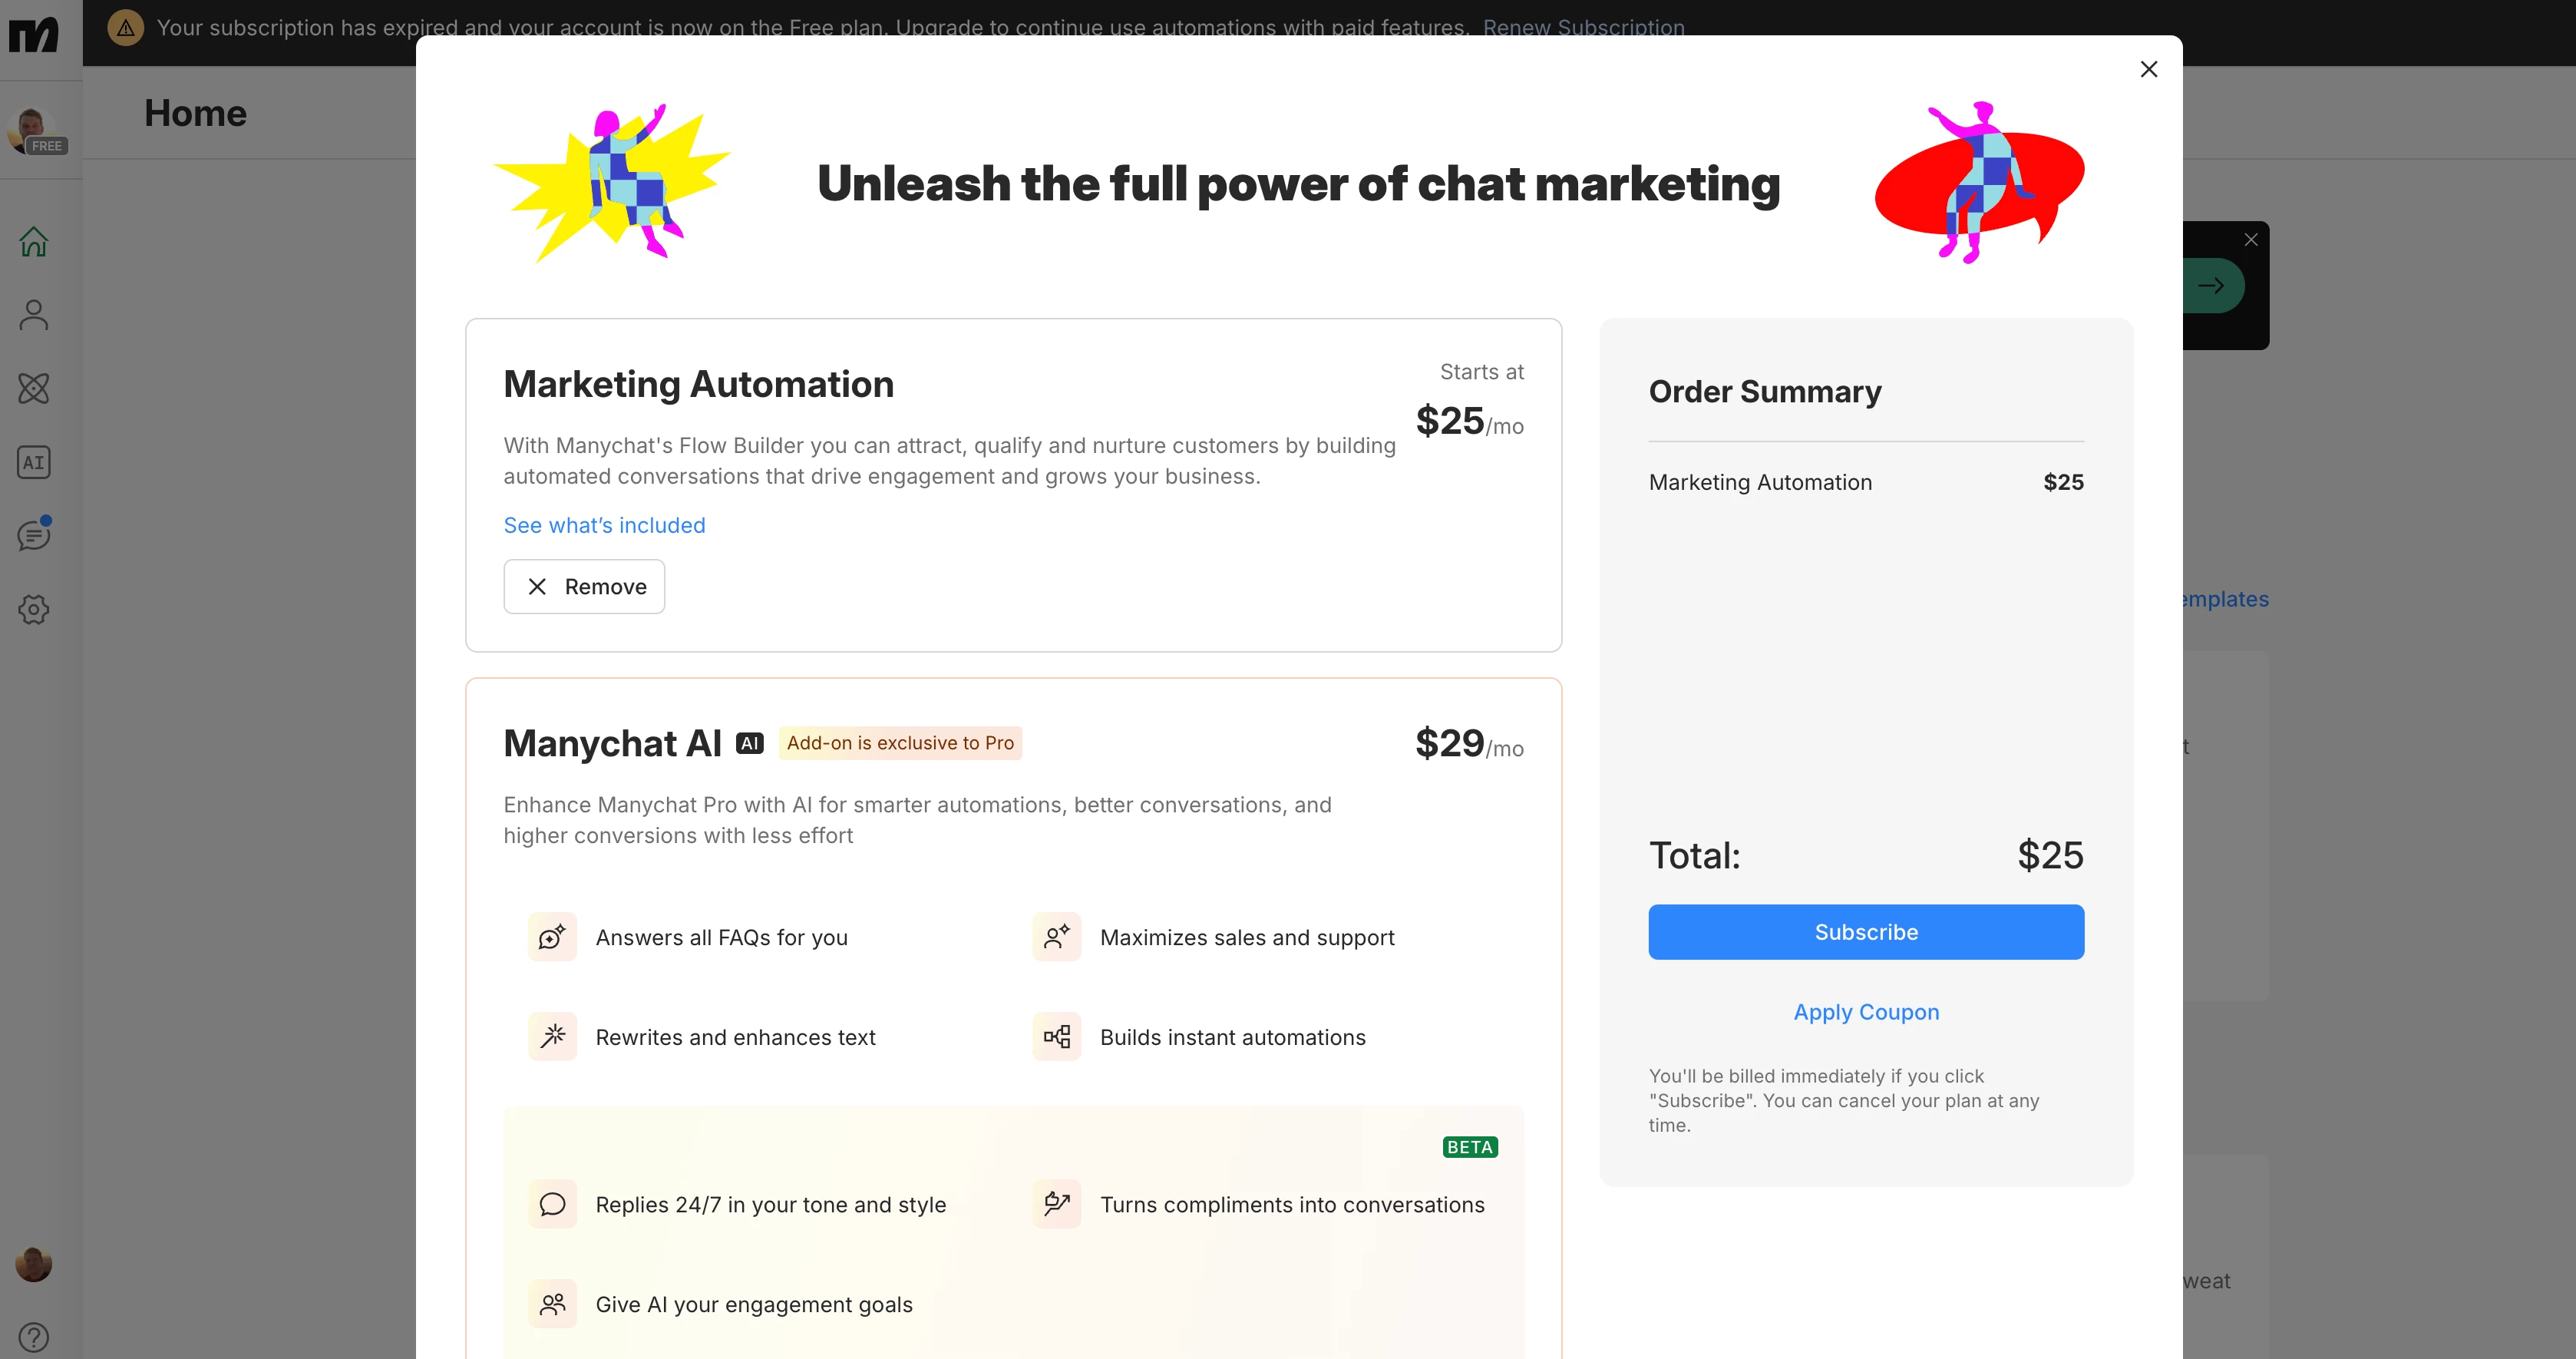Open the Help question mark icon

tap(34, 1336)
